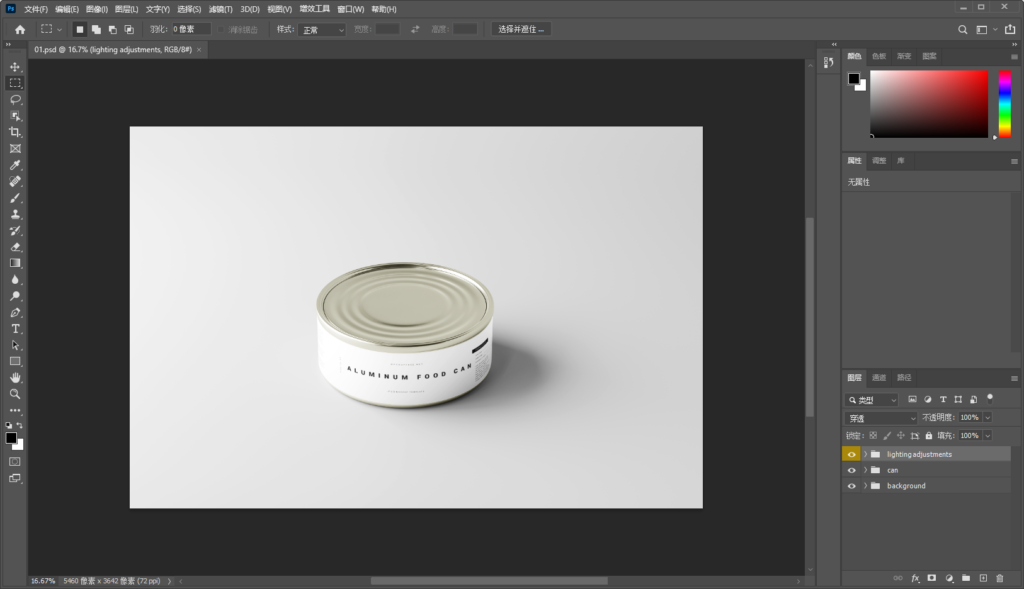Select the Blur tool

click(x=15, y=279)
